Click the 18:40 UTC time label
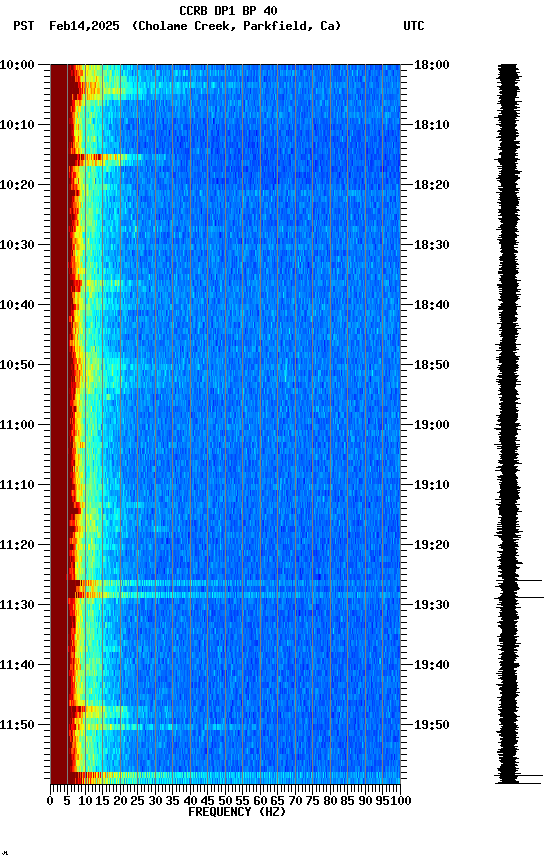The height and width of the screenshot is (864, 552). click(x=432, y=305)
